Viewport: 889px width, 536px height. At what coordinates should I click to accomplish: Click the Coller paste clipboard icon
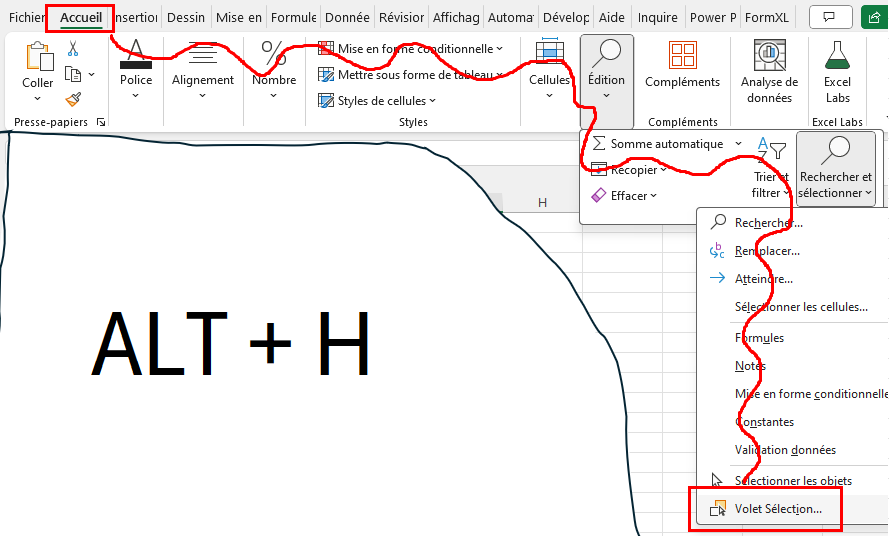tap(38, 65)
